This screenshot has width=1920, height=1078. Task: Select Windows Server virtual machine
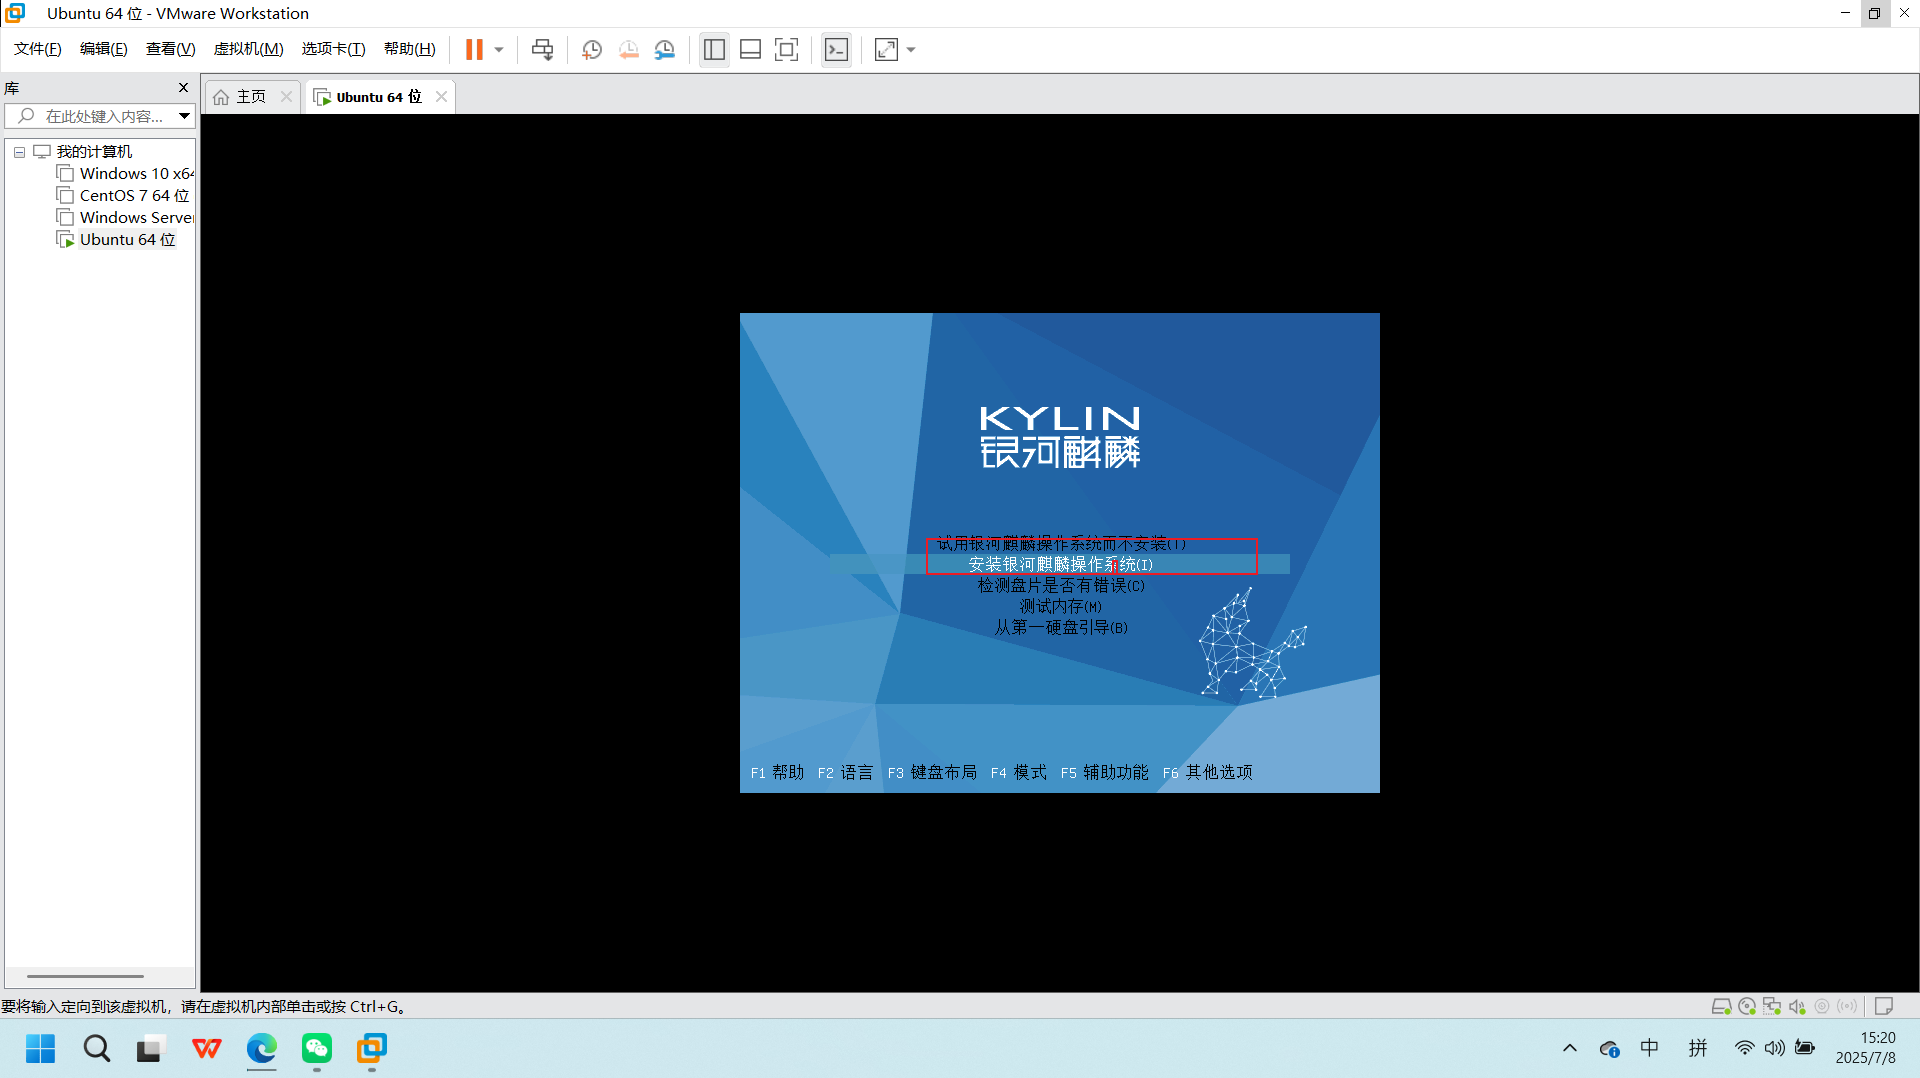(x=136, y=218)
